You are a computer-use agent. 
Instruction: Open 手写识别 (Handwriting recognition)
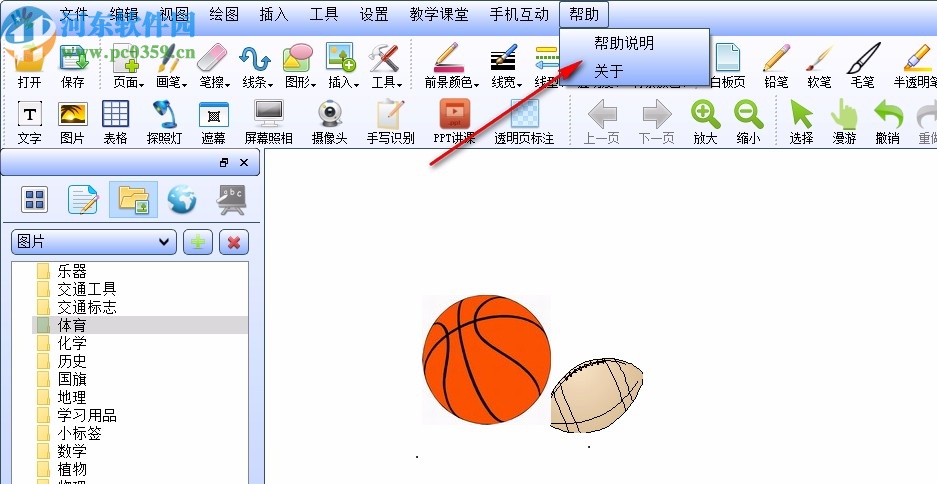coord(390,122)
